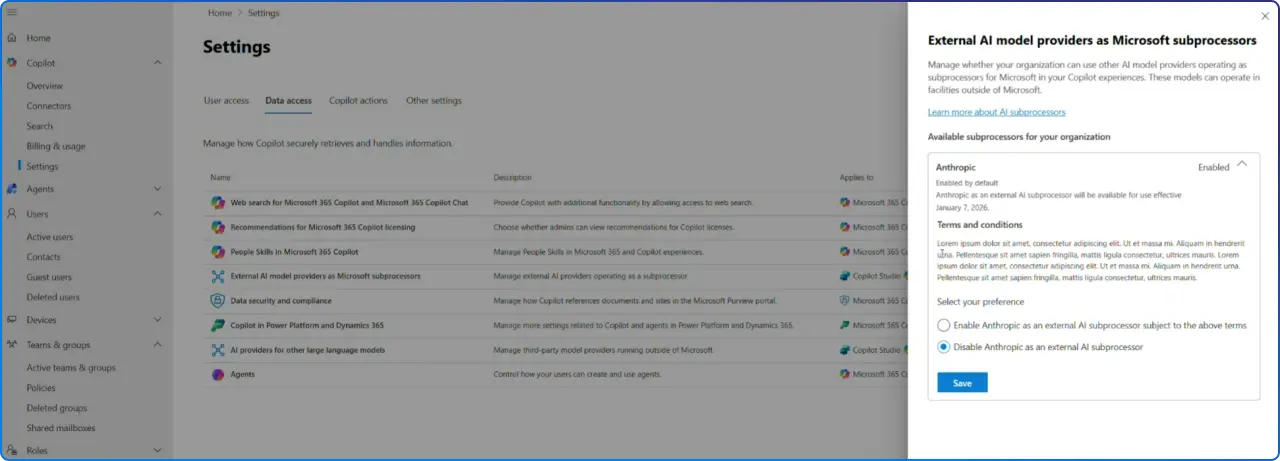Click the Applies to column header

point(856,178)
